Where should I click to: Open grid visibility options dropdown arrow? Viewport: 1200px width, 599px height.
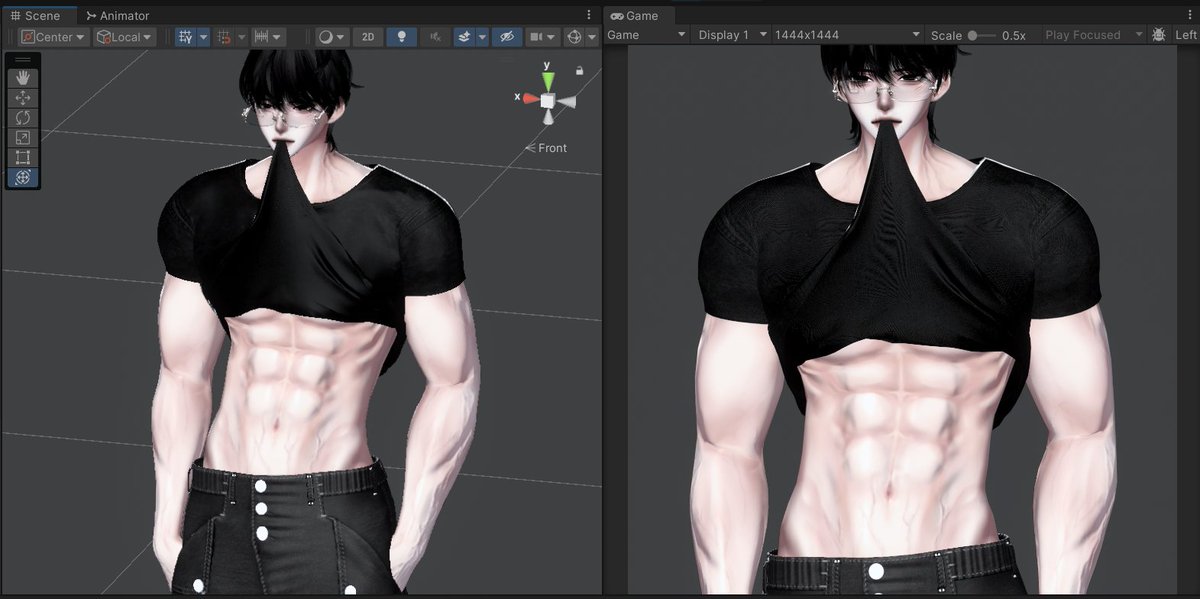[204, 37]
